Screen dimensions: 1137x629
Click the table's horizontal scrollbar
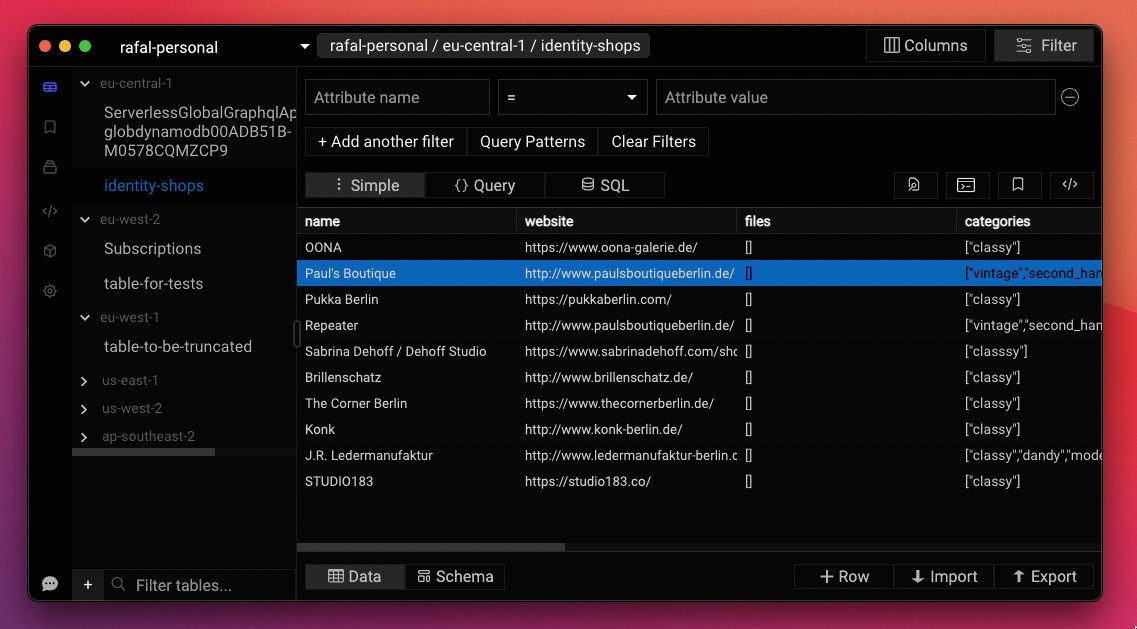click(x=431, y=547)
